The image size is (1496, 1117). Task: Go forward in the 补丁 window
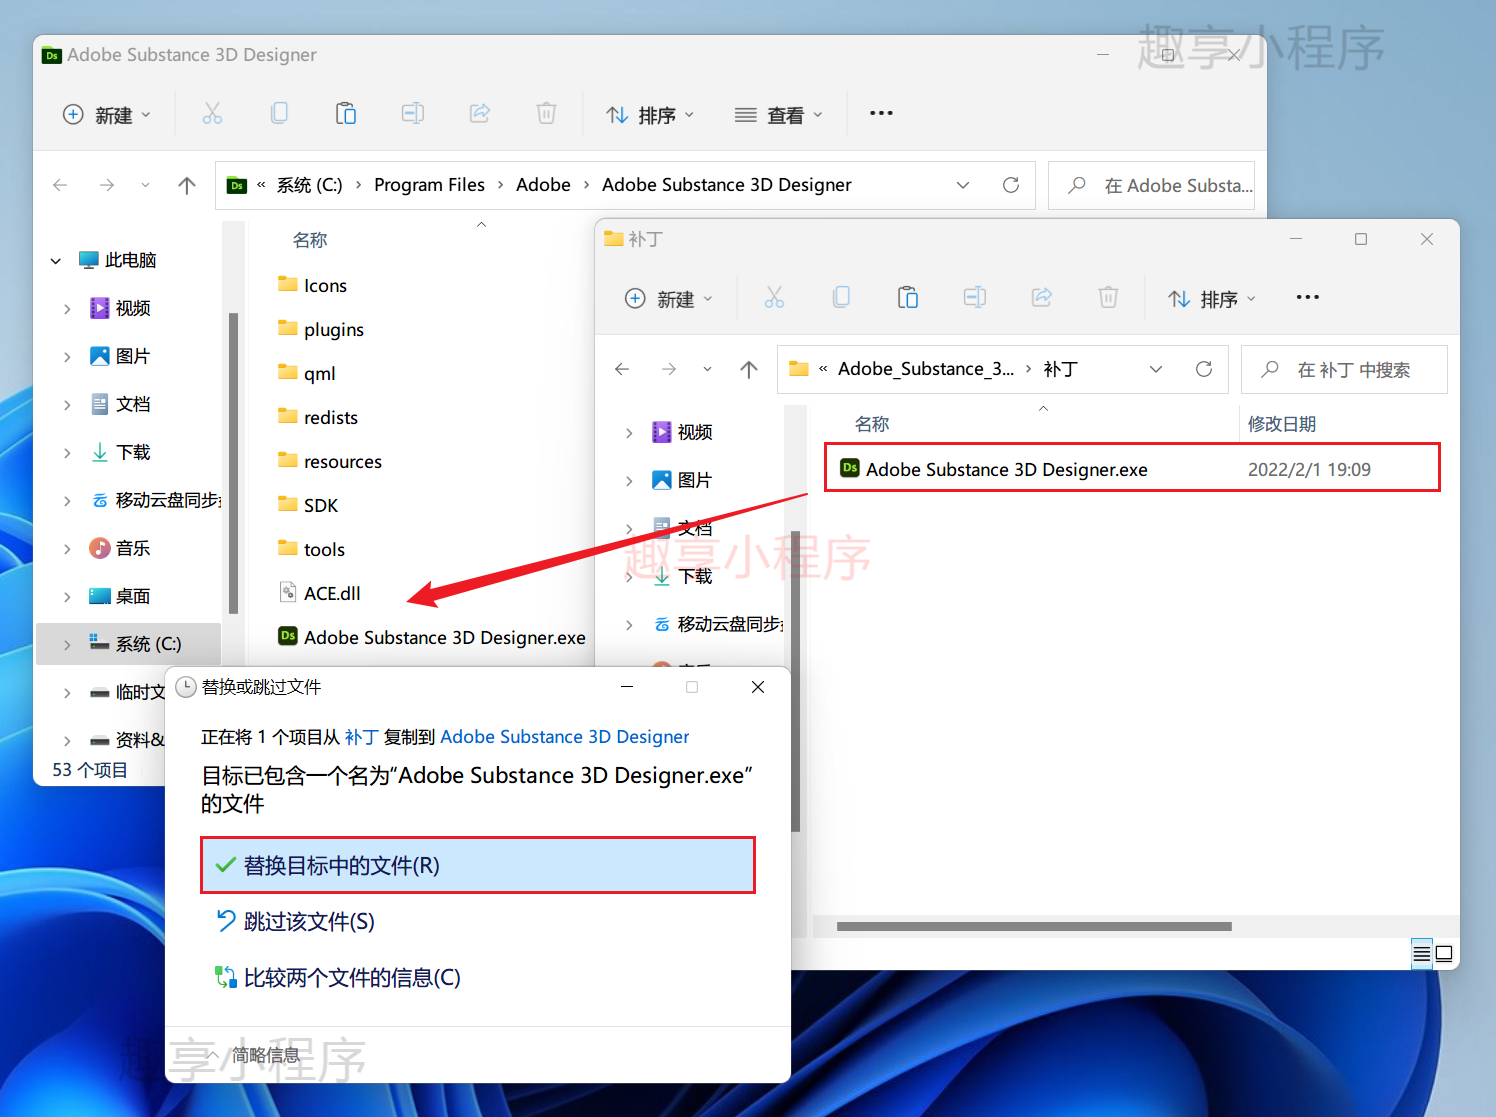pyautogui.click(x=669, y=369)
